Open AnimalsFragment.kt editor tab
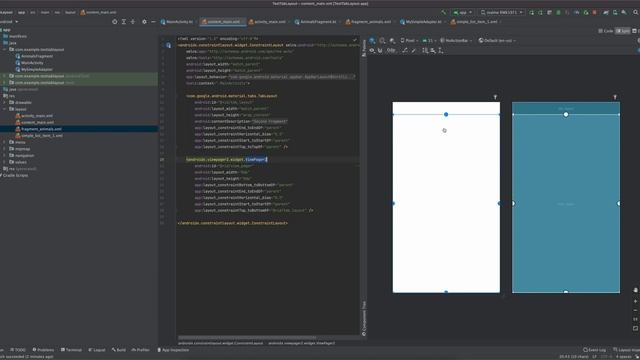 click(318, 22)
